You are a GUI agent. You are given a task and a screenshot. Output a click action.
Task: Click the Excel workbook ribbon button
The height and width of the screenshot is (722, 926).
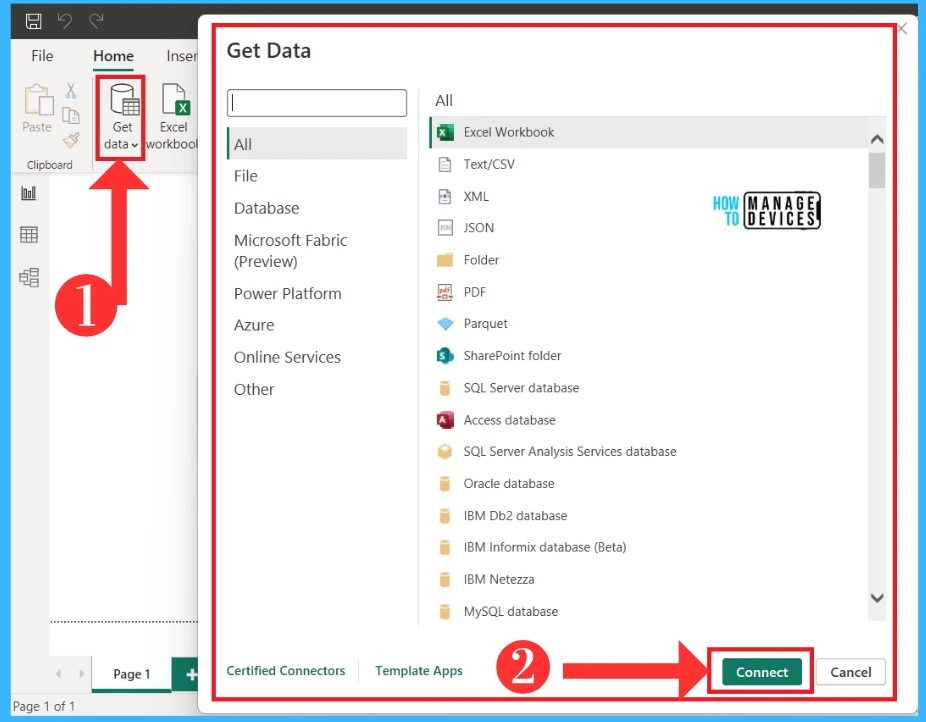click(x=173, y=117)
